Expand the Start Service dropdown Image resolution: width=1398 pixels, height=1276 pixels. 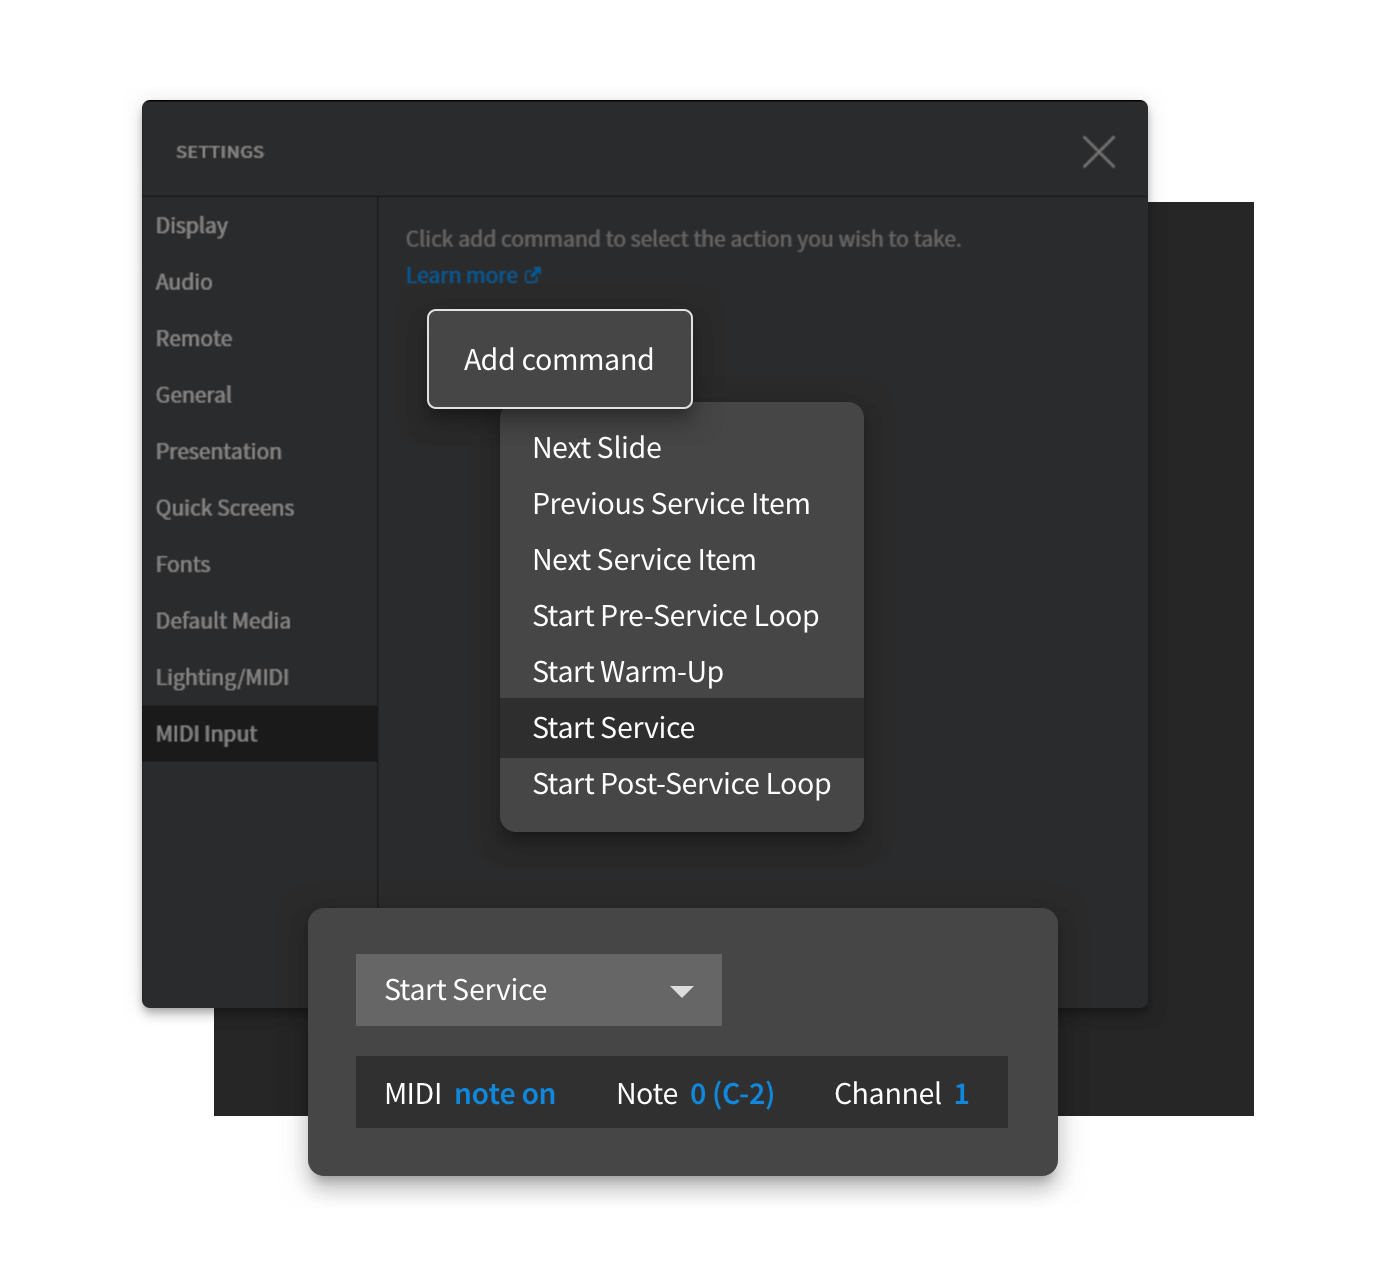pos(539,990)
